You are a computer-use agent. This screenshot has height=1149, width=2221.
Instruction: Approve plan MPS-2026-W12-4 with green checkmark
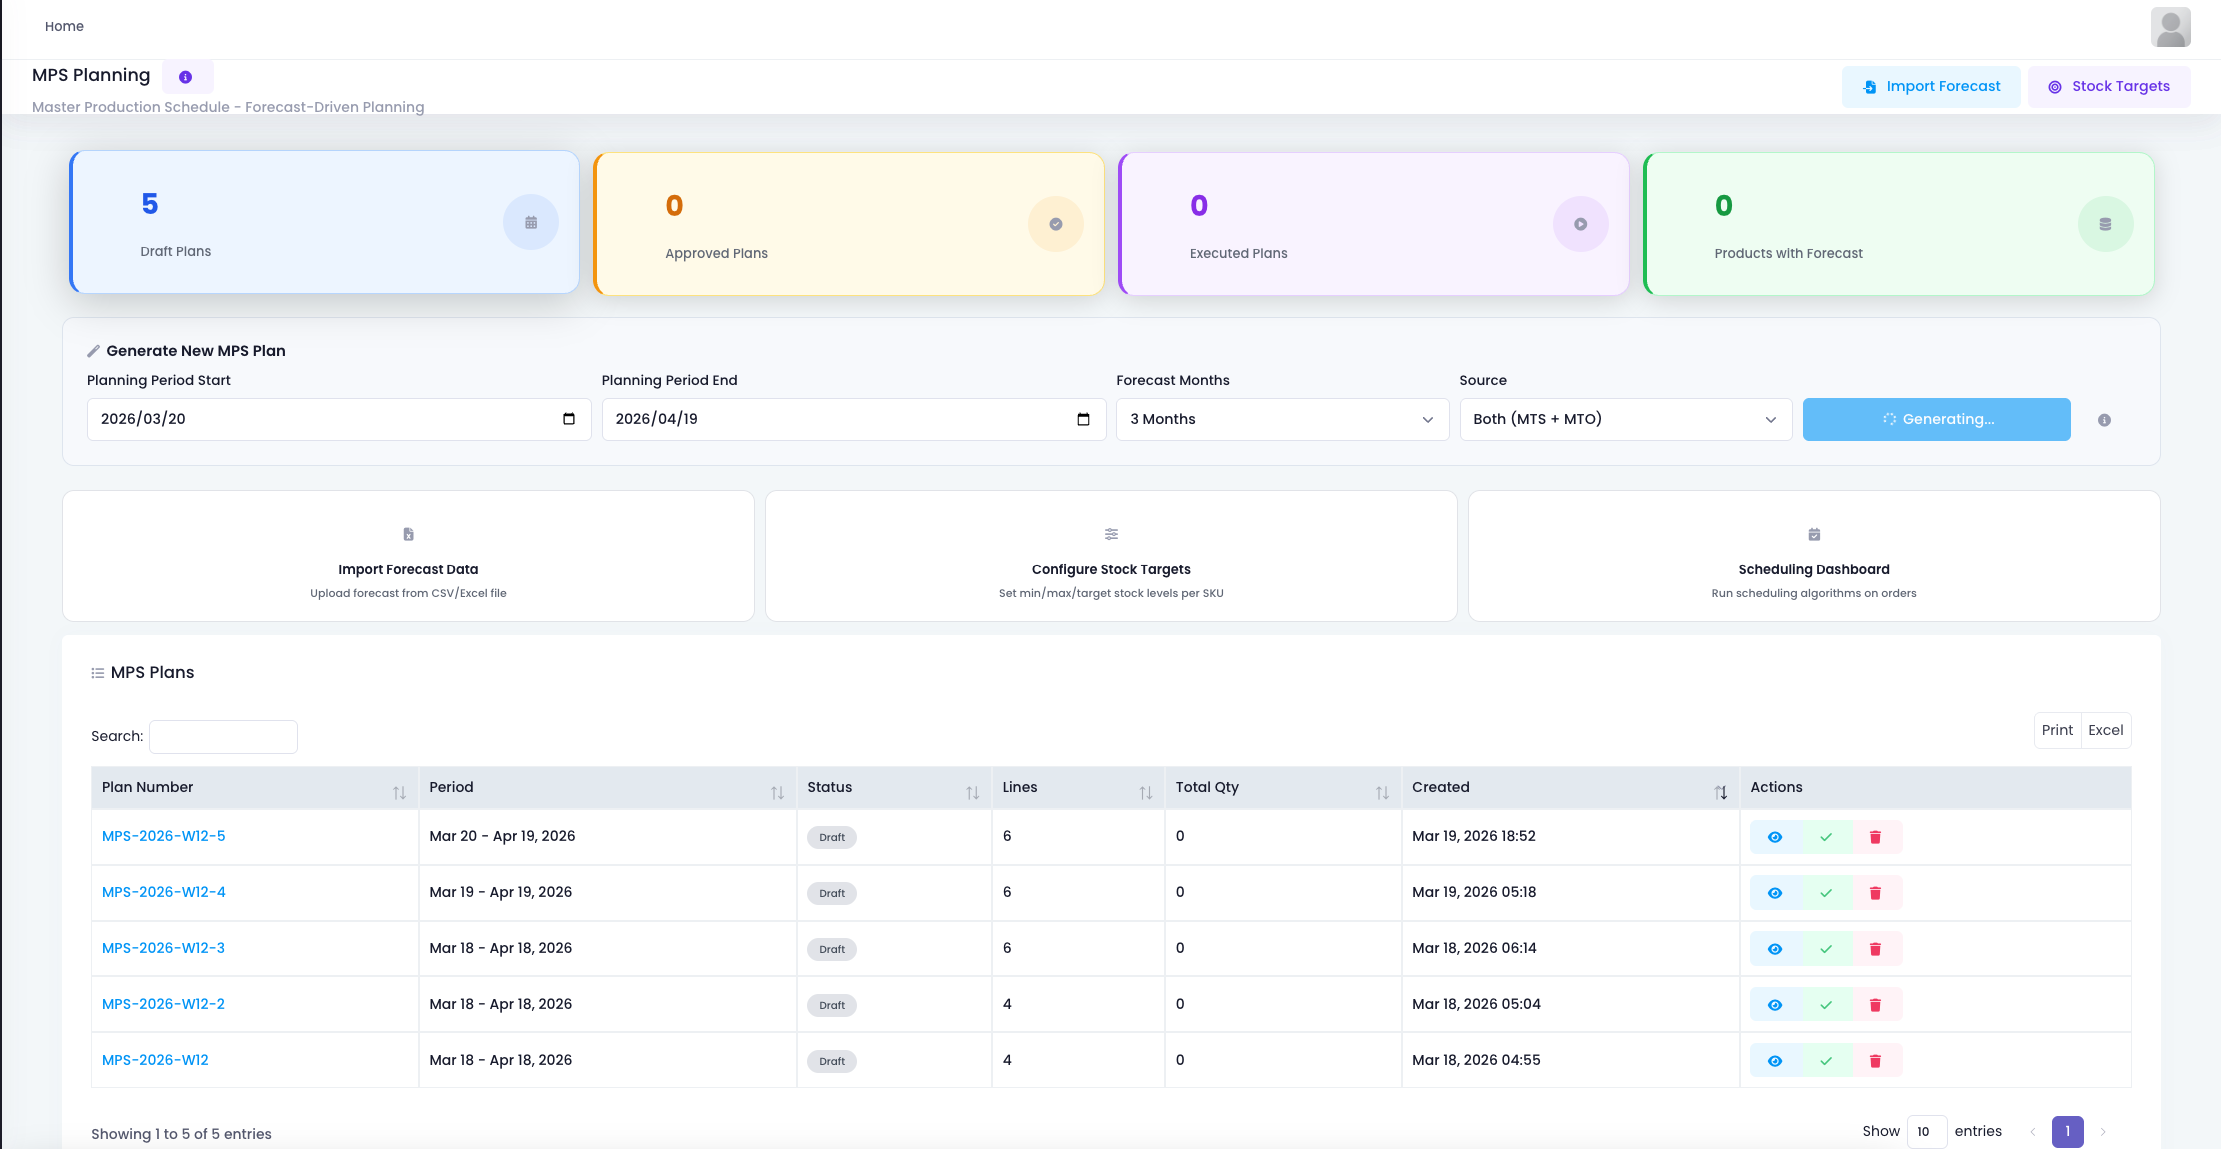(x=1826, y=893)
